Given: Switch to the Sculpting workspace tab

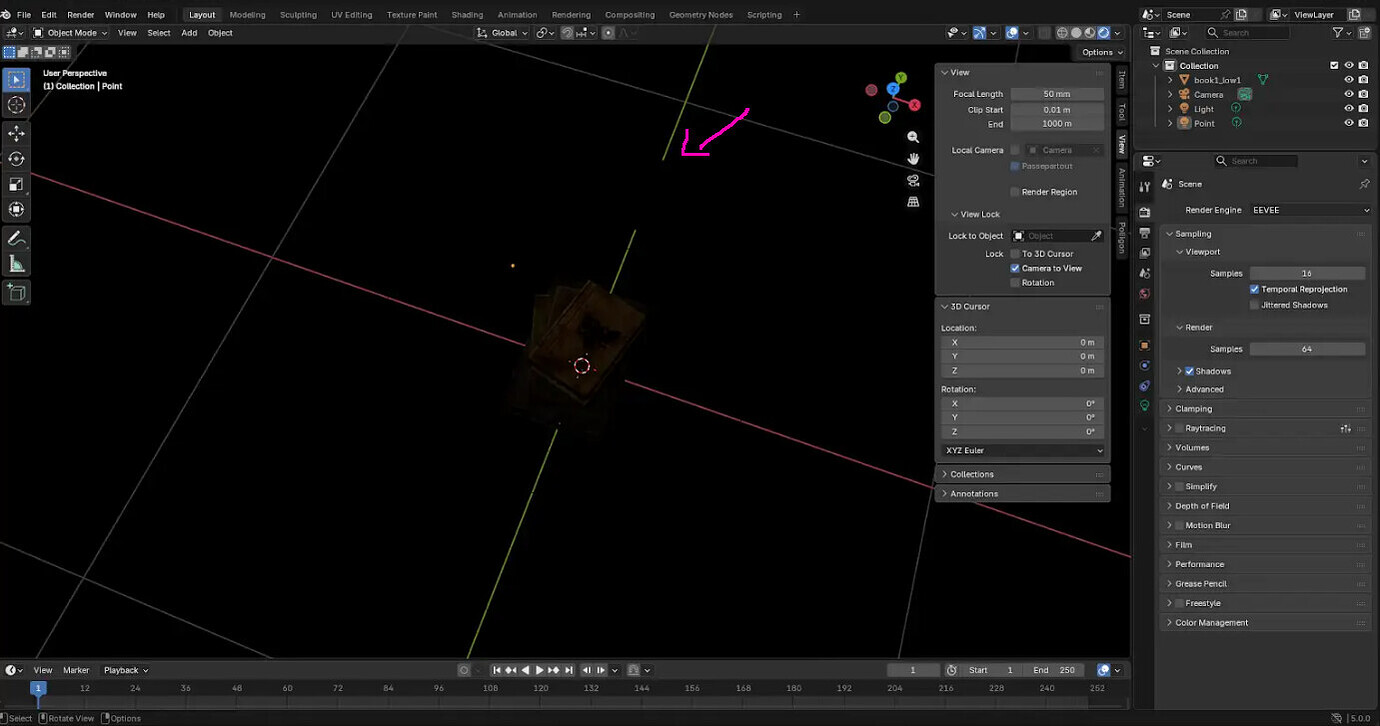Looking at the screenshot, I should (x=298, y=15).
